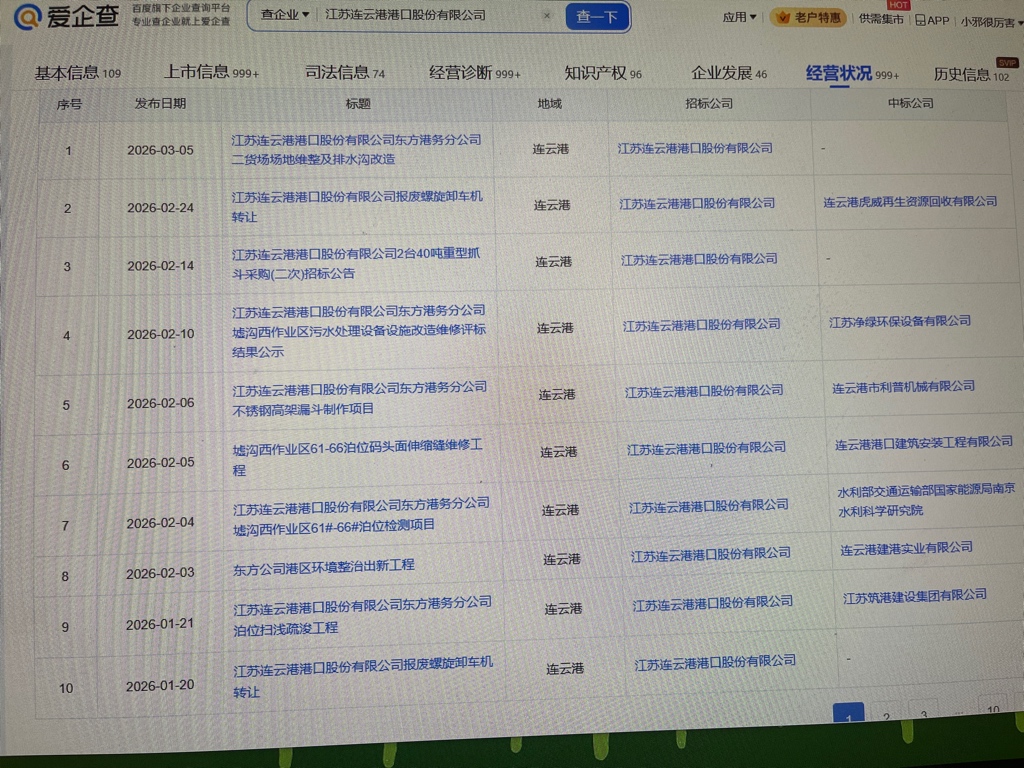Image resolution: width=1024 pixels, height=768 pixels.
Task: Open winning bidder 连云港市利普机械有限公司
Action: coord(903,387)
